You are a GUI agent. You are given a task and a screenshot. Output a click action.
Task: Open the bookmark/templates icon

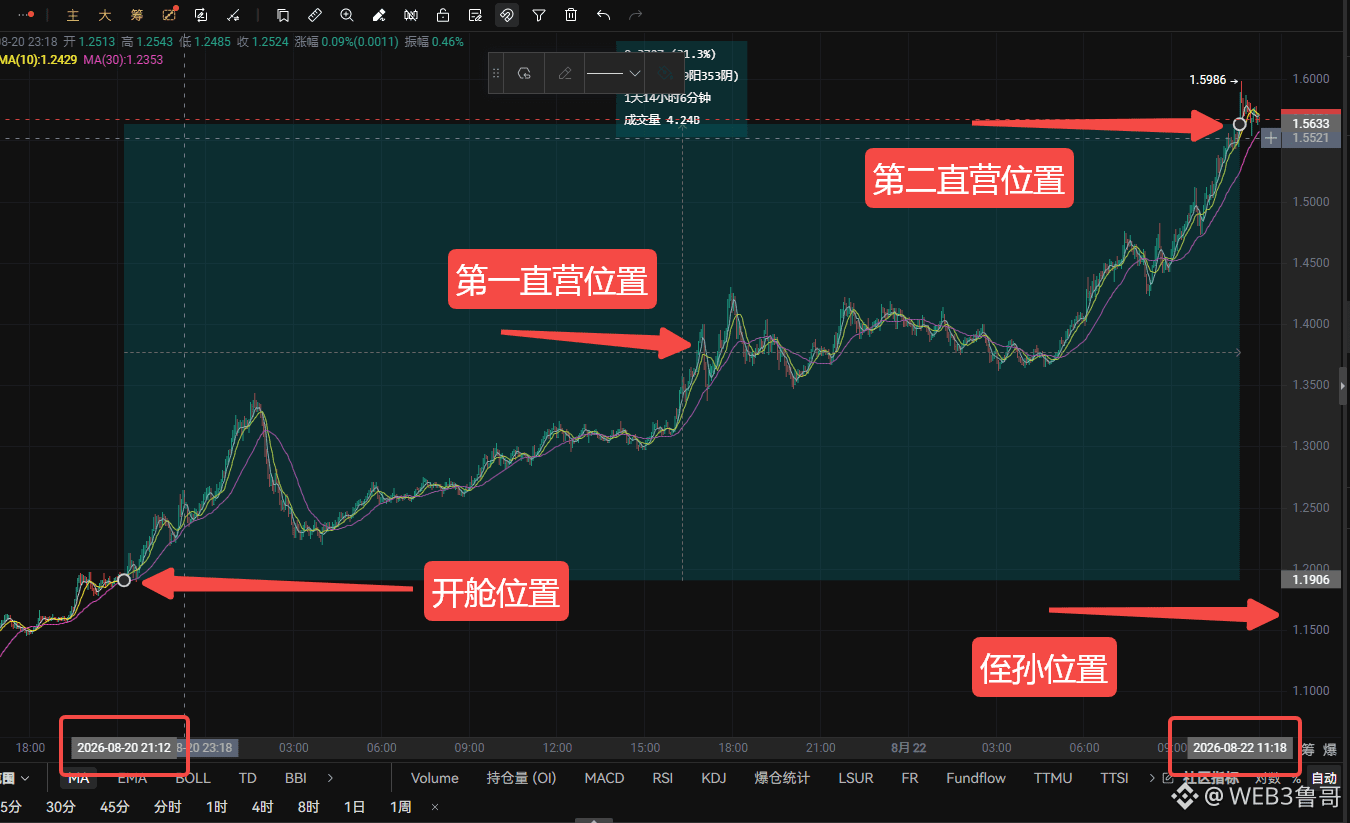pyautogui.click(x=283, y=15)
